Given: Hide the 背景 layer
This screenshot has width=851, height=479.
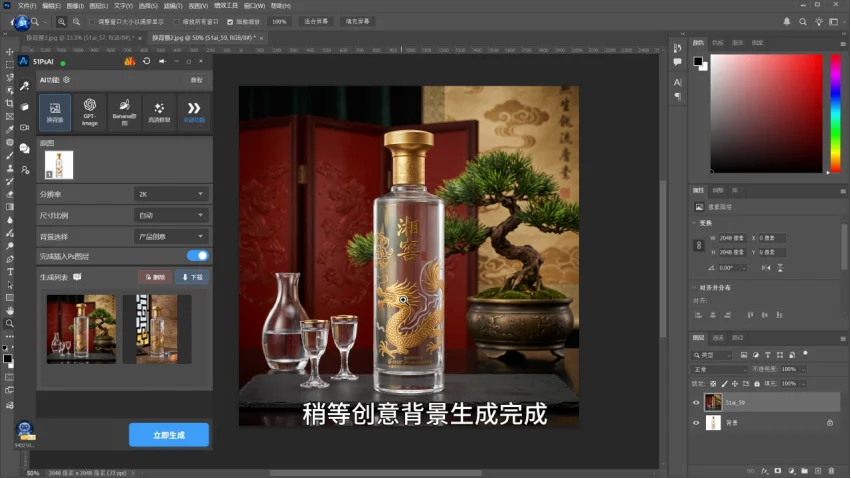Looking at the screenshot, I should pos(696,423).
